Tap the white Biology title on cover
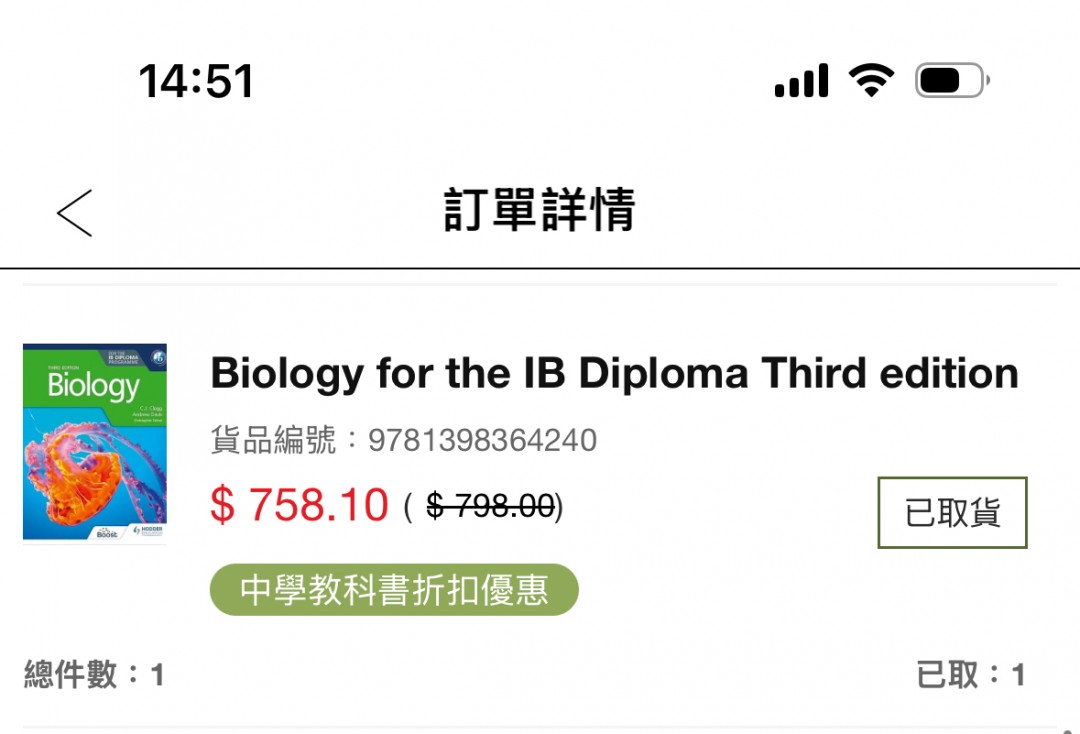Viewport: 1080px width, 734px height. [93, 386]
